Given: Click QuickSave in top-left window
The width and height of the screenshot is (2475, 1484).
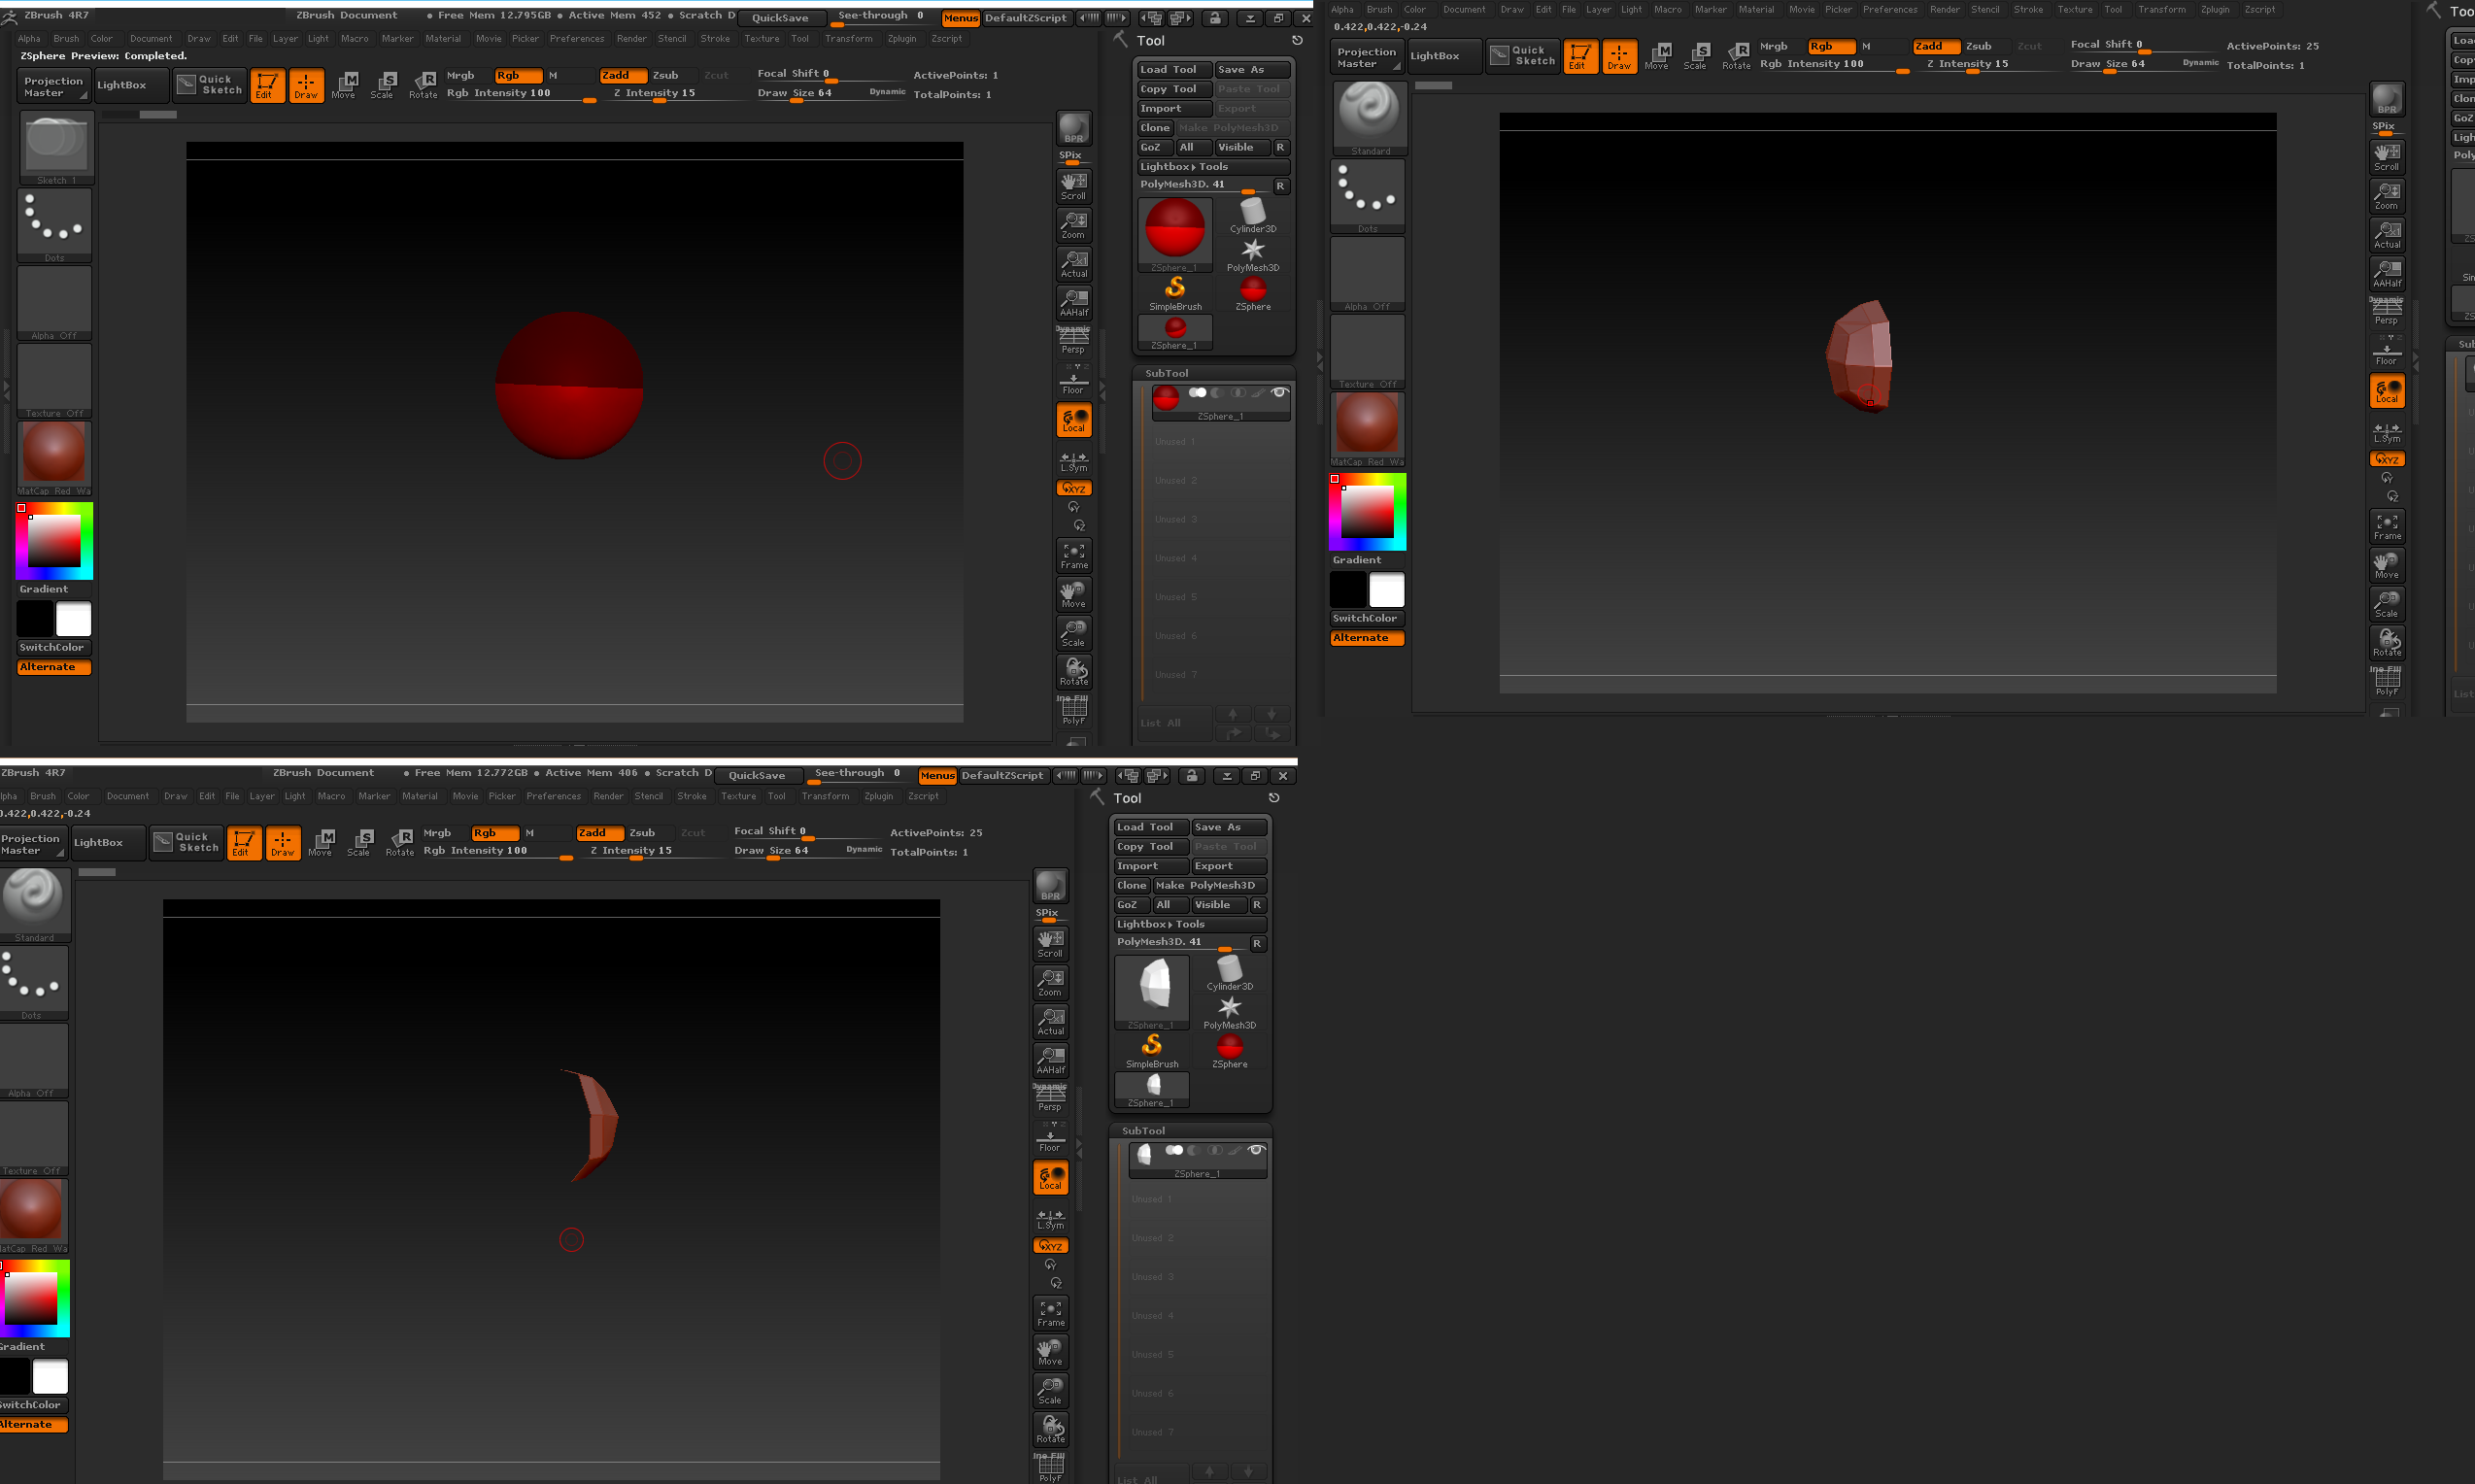Looking at the screenshot, I should (783, 18).
